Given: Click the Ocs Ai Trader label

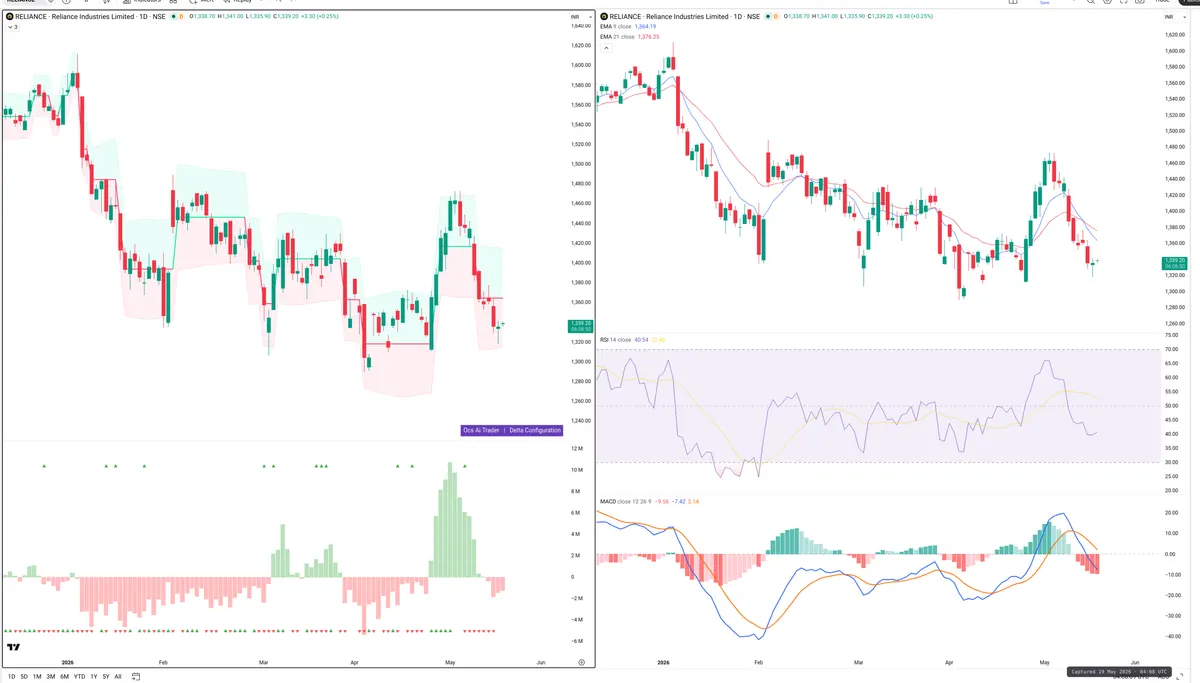Looking at the screenshot, I should [481, 430].
